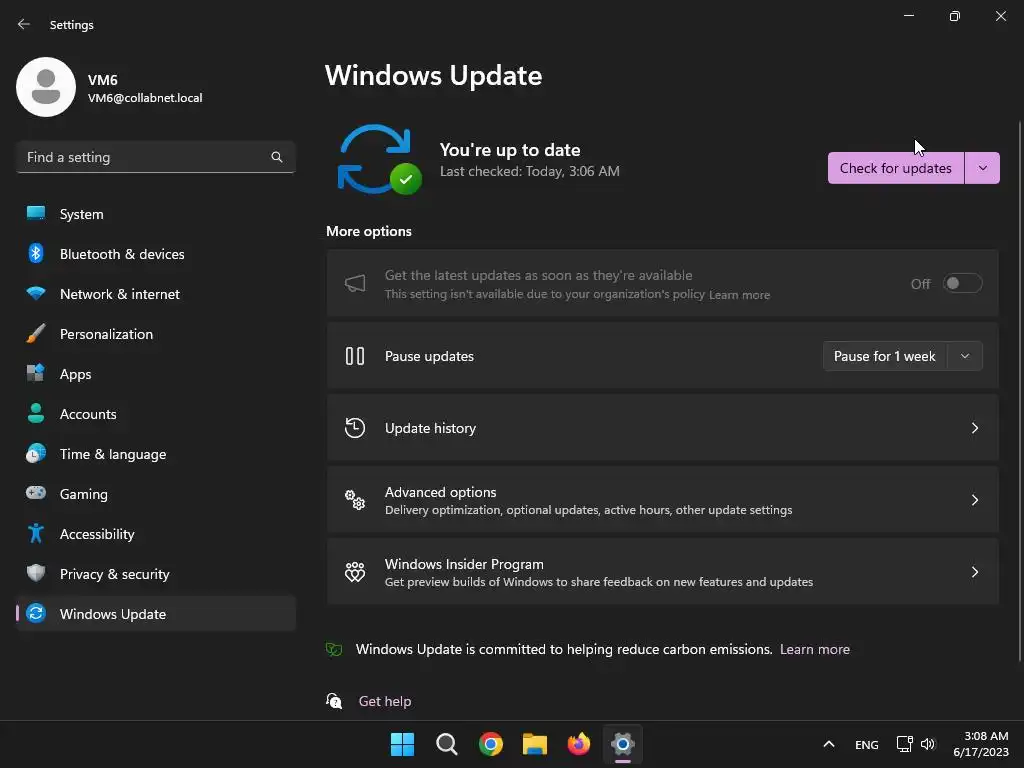Screen dimensions: 1024x768
Task: Click Advanced options title text
Action: [x=440, y=492]
